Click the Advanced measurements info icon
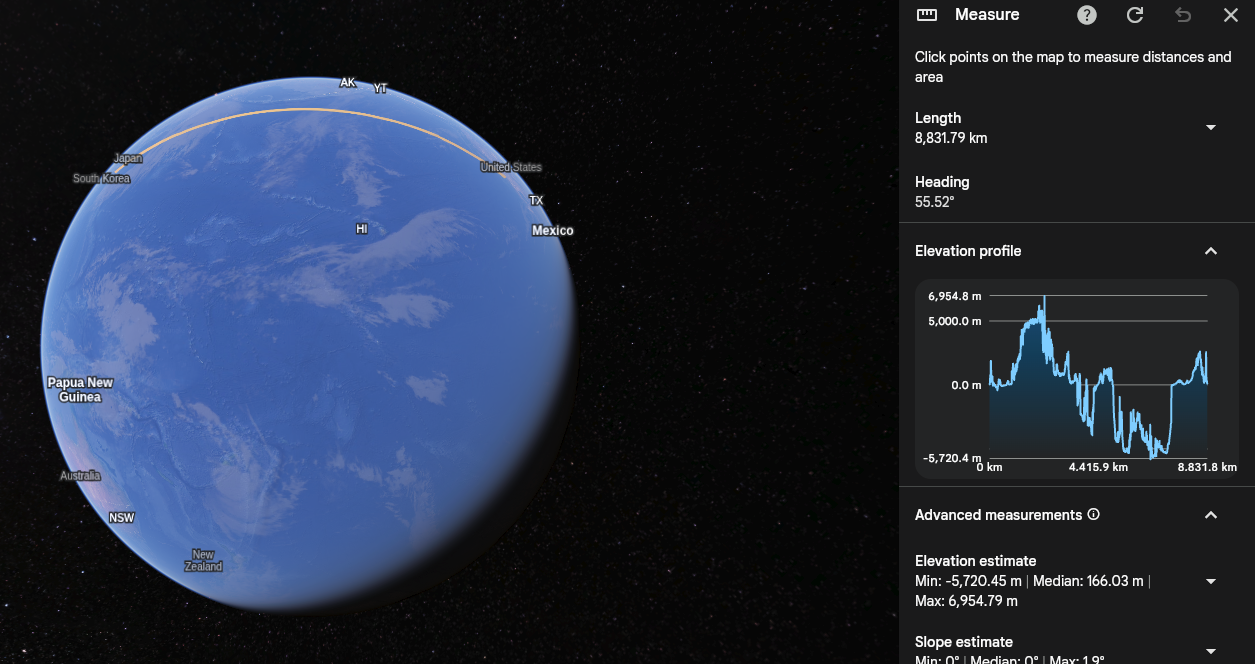The height and width of the screenshot is (664, 1255). tap(1093, 515)
